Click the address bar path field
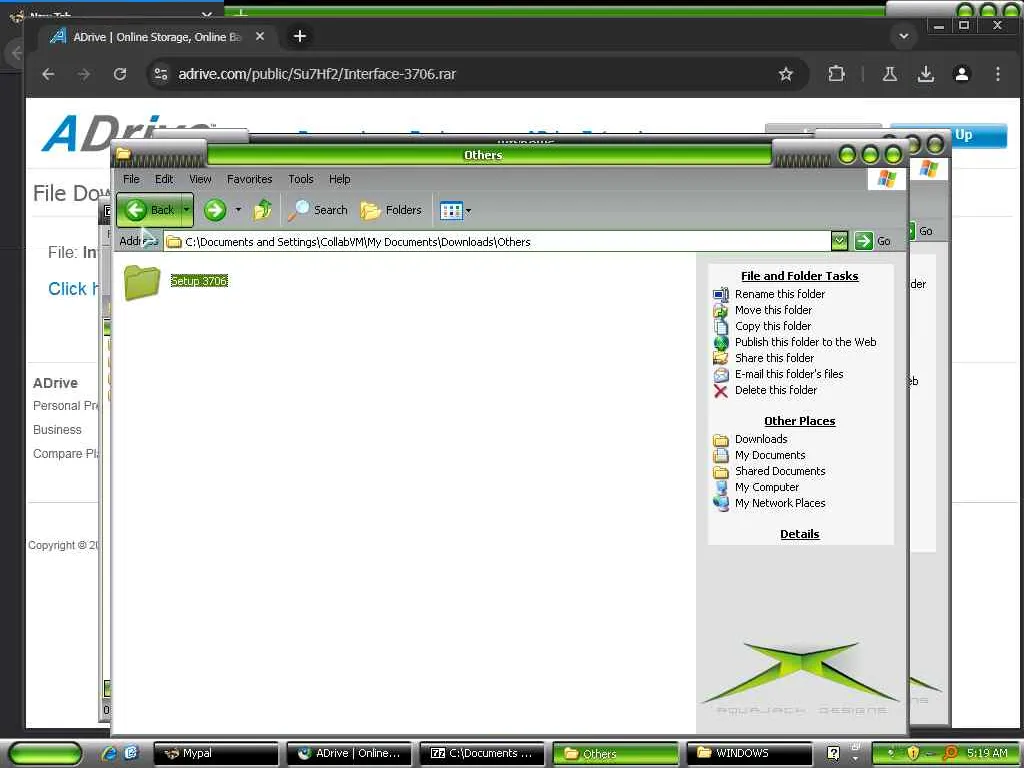This screenshot has width=1024, height=768. coord(496,242)
